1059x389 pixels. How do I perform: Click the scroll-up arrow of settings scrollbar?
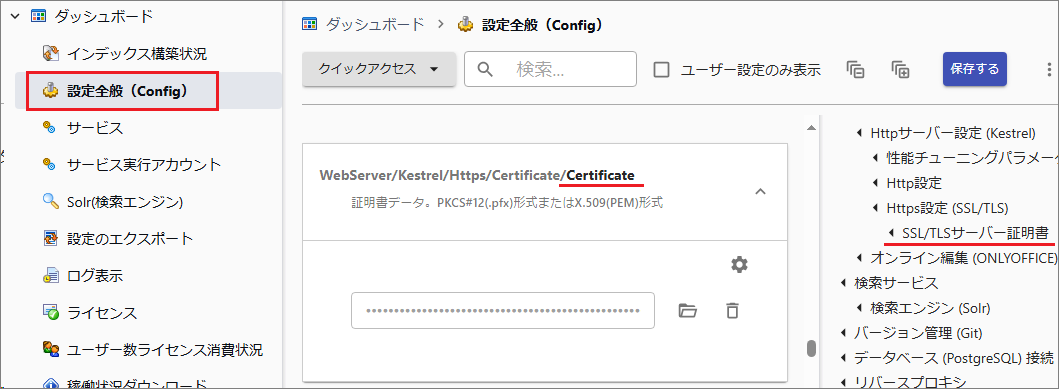pos(811,128)
